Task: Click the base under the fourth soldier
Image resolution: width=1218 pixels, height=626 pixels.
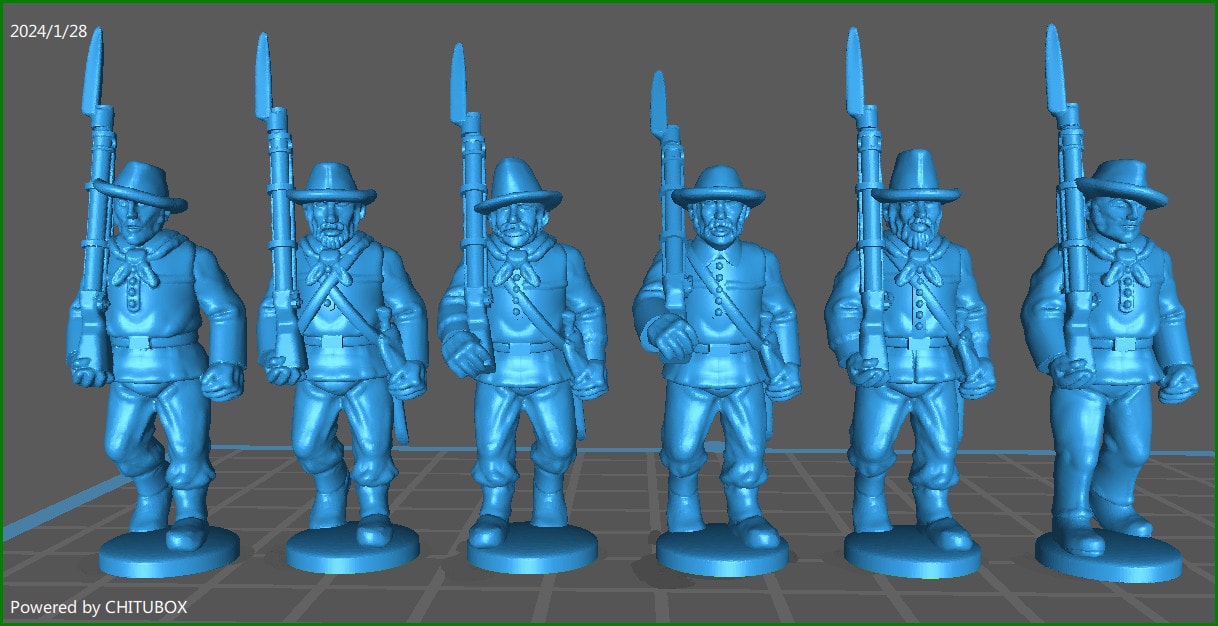Action: [x=720, y=555]
